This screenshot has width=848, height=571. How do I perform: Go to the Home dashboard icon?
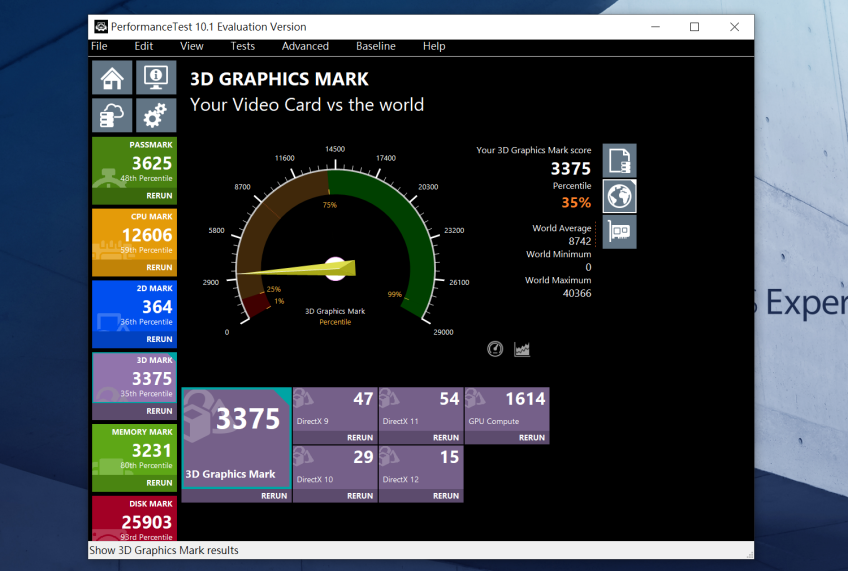pyautogui.click(x=112, y=78)
